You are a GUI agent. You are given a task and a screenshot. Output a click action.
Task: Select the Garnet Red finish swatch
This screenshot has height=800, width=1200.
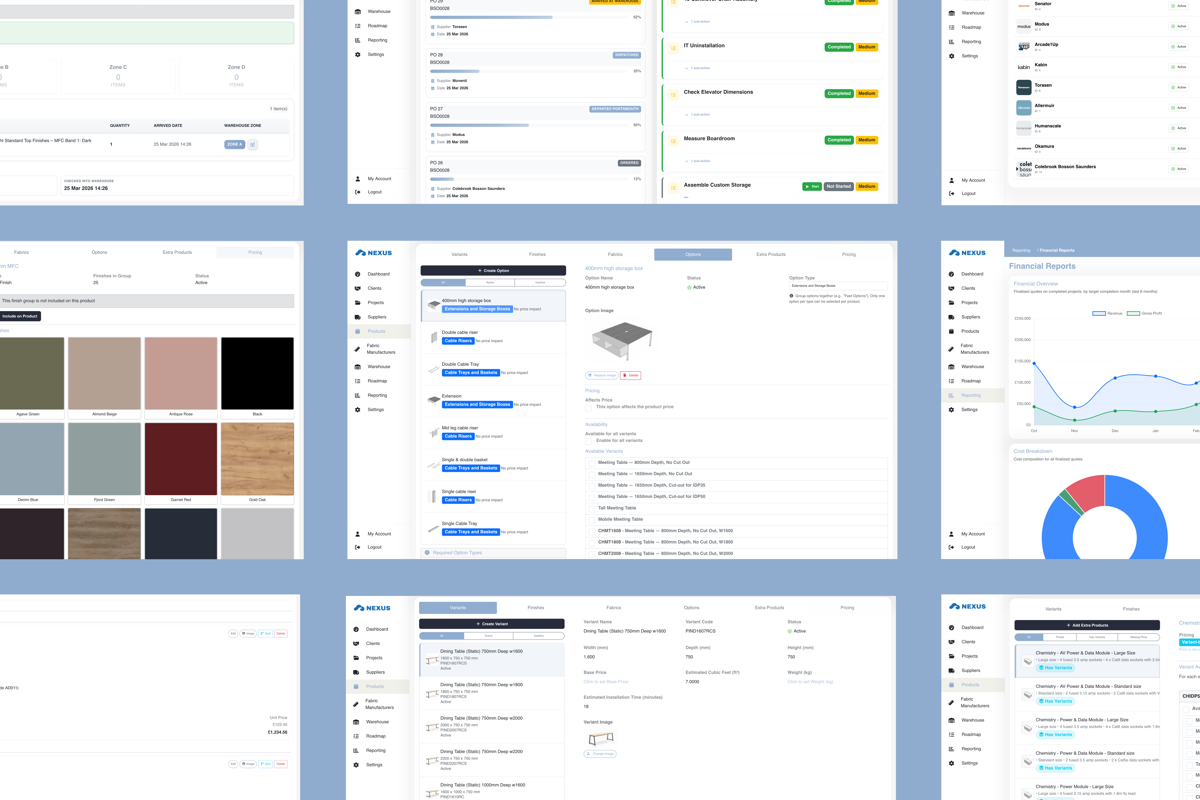pyautogui.click(x=181, y=459)
